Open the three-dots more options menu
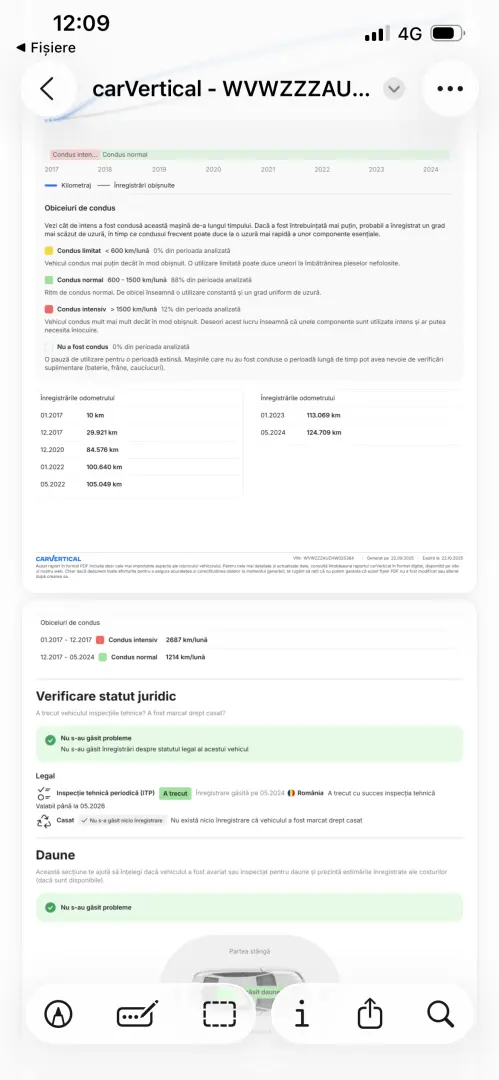The image size is (499, 1080). pos(450,89)
